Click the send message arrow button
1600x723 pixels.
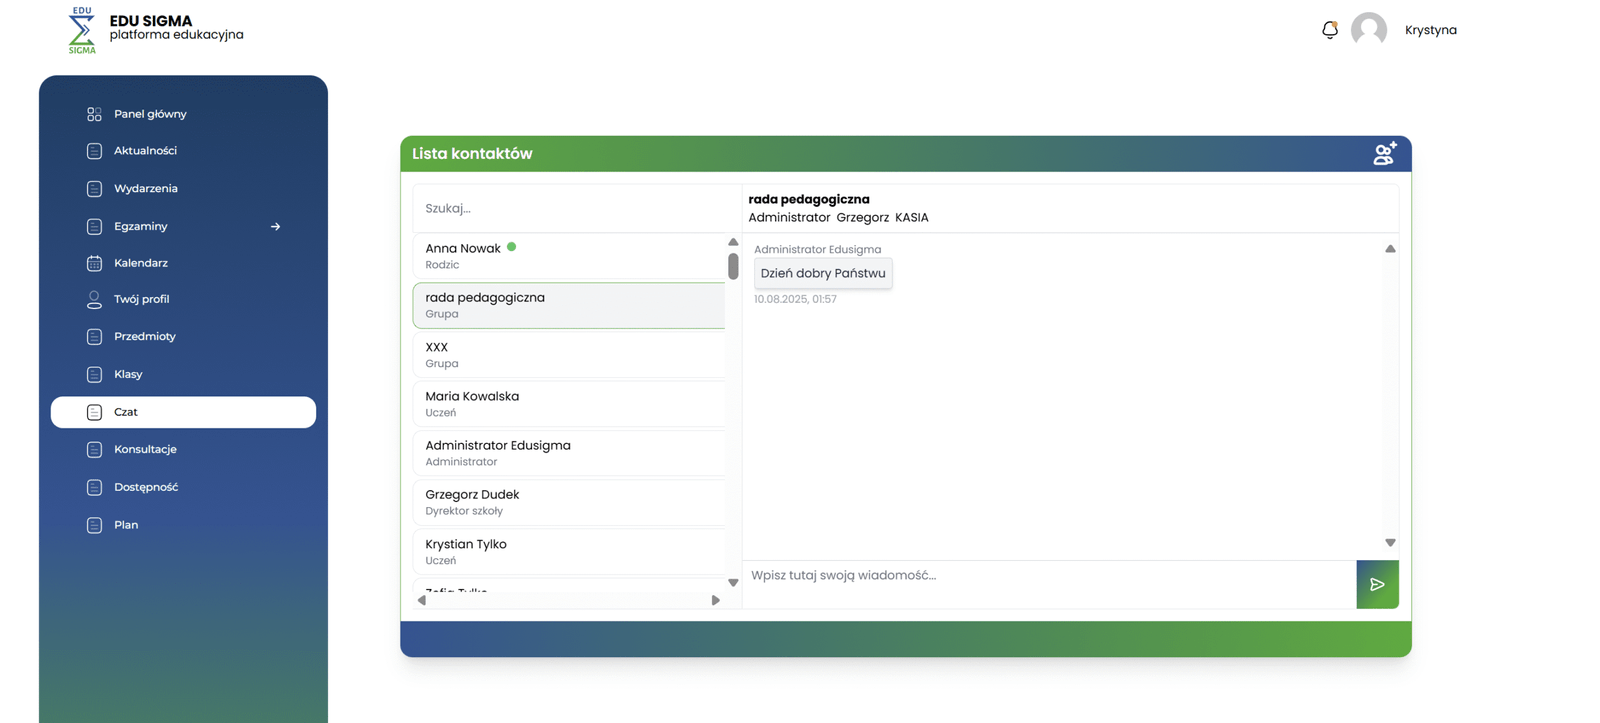point(1377,585)
